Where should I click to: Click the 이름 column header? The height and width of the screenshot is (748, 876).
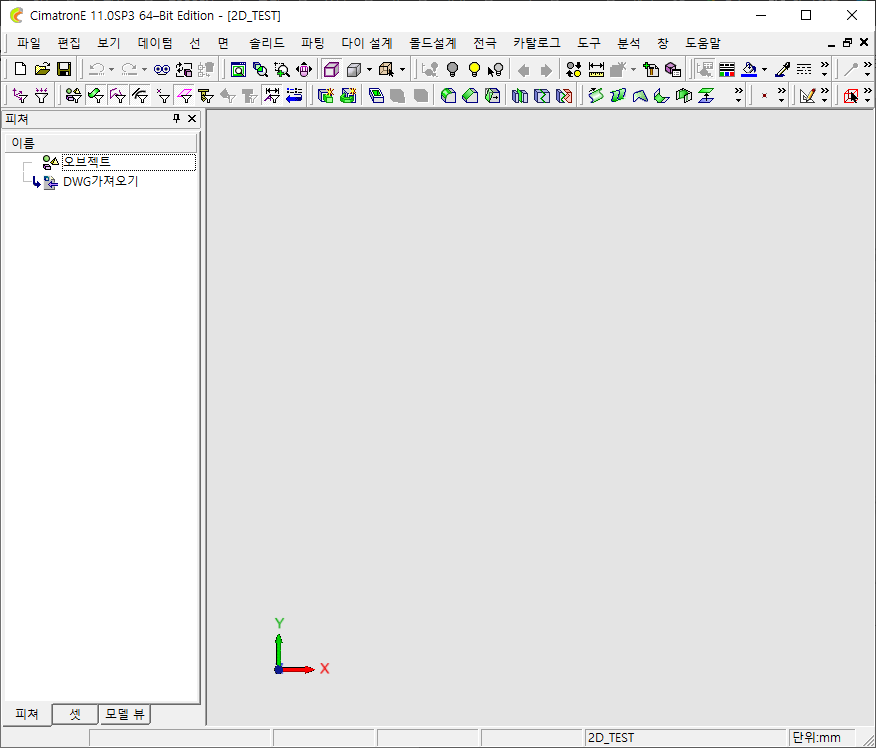tap(101, 143)
